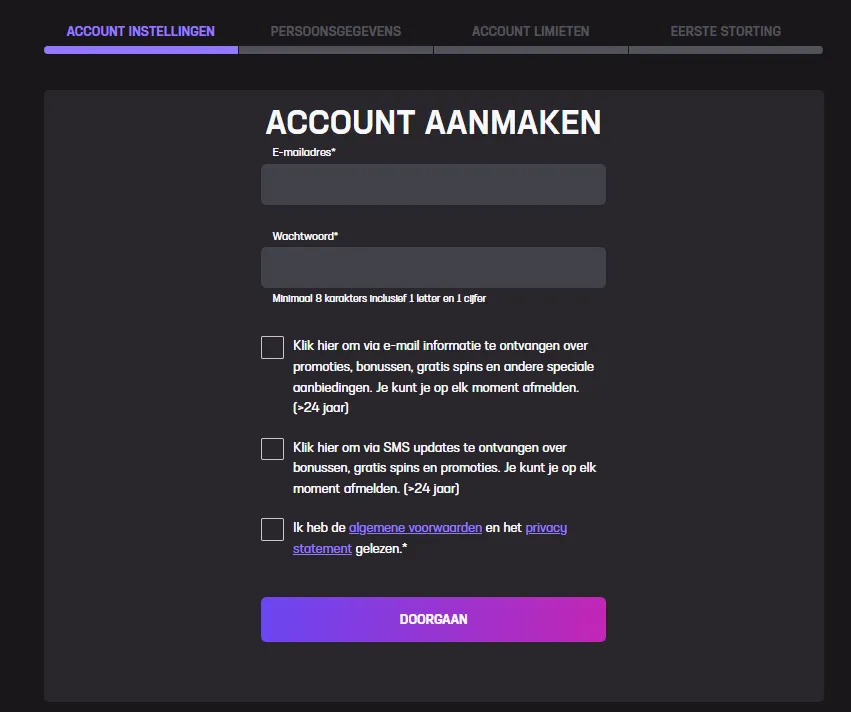Click the Wachtwoord field label
Image resolution: width=851 pixels, height=712 pixels.
(304, 236)
